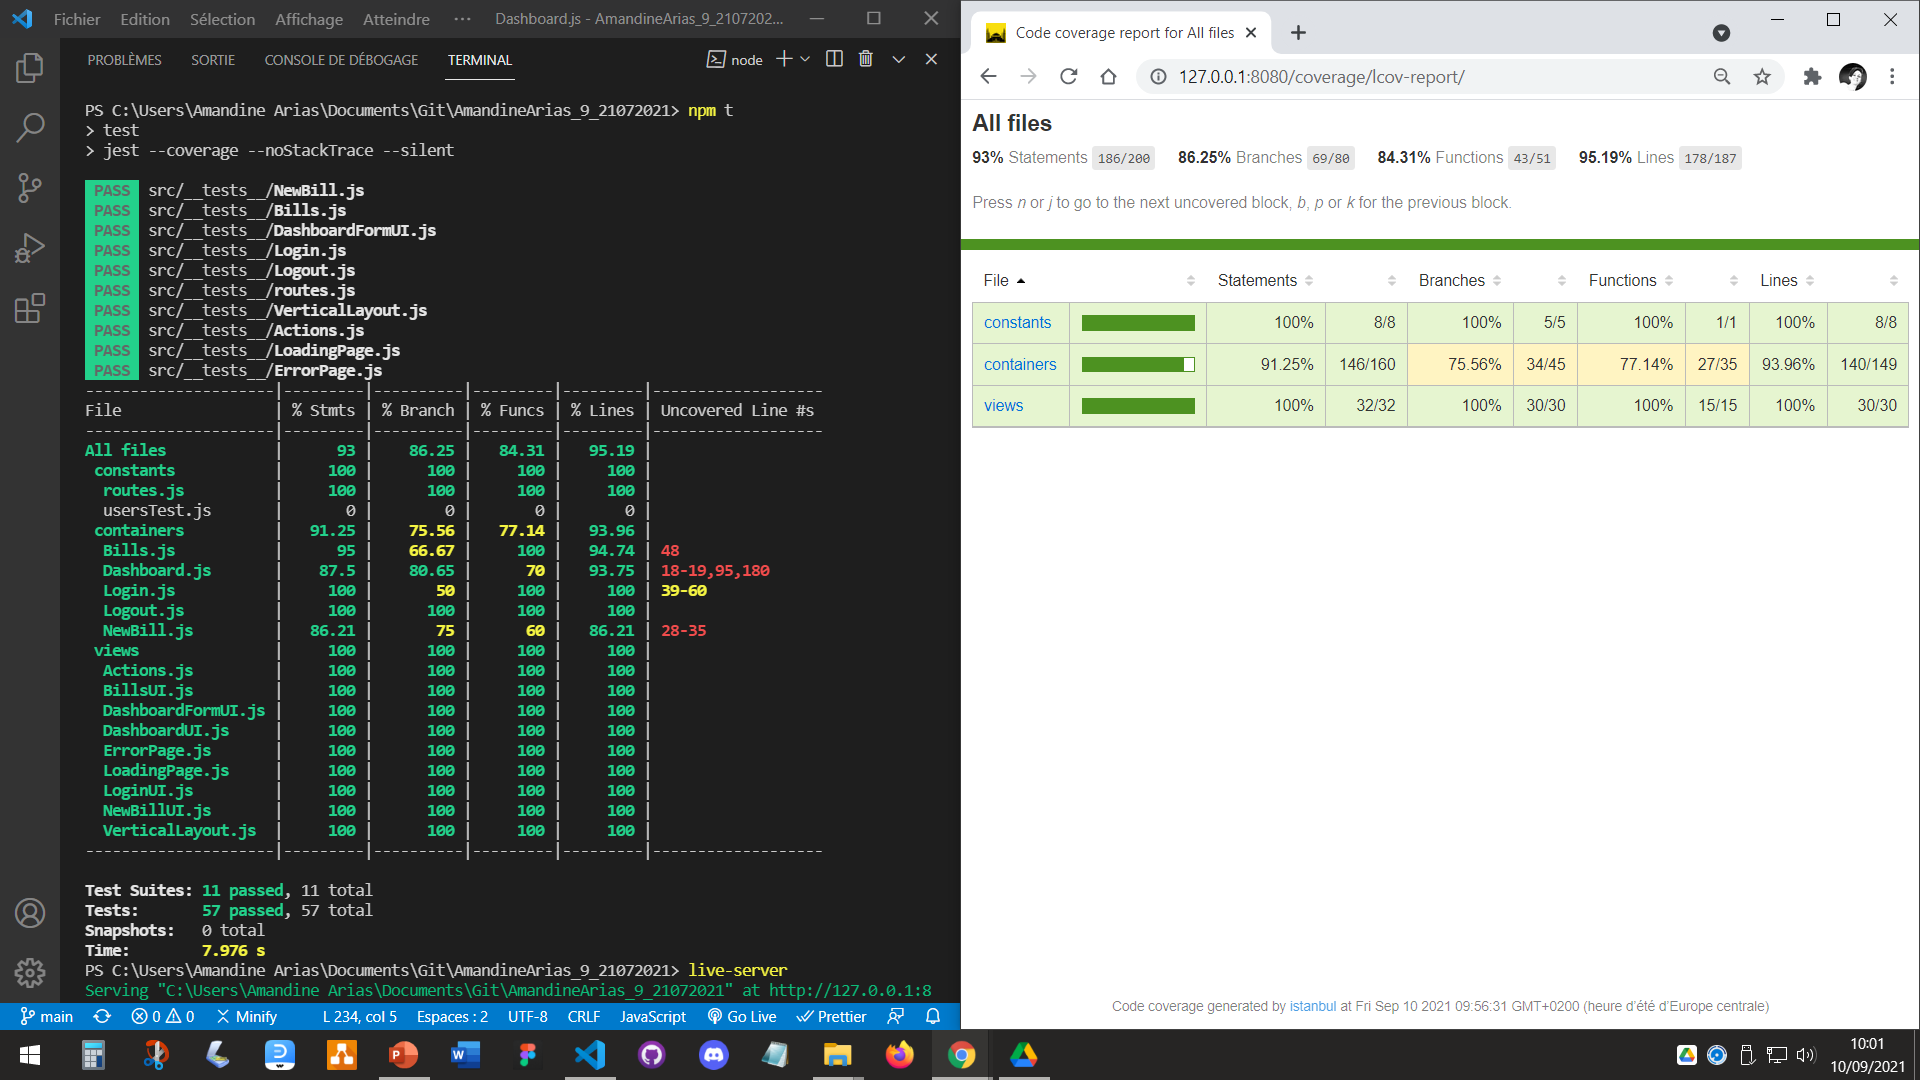The image size is (1920, 1080).
Task: Toggle Go Live server in status bar
Action: pos(742,1016)
